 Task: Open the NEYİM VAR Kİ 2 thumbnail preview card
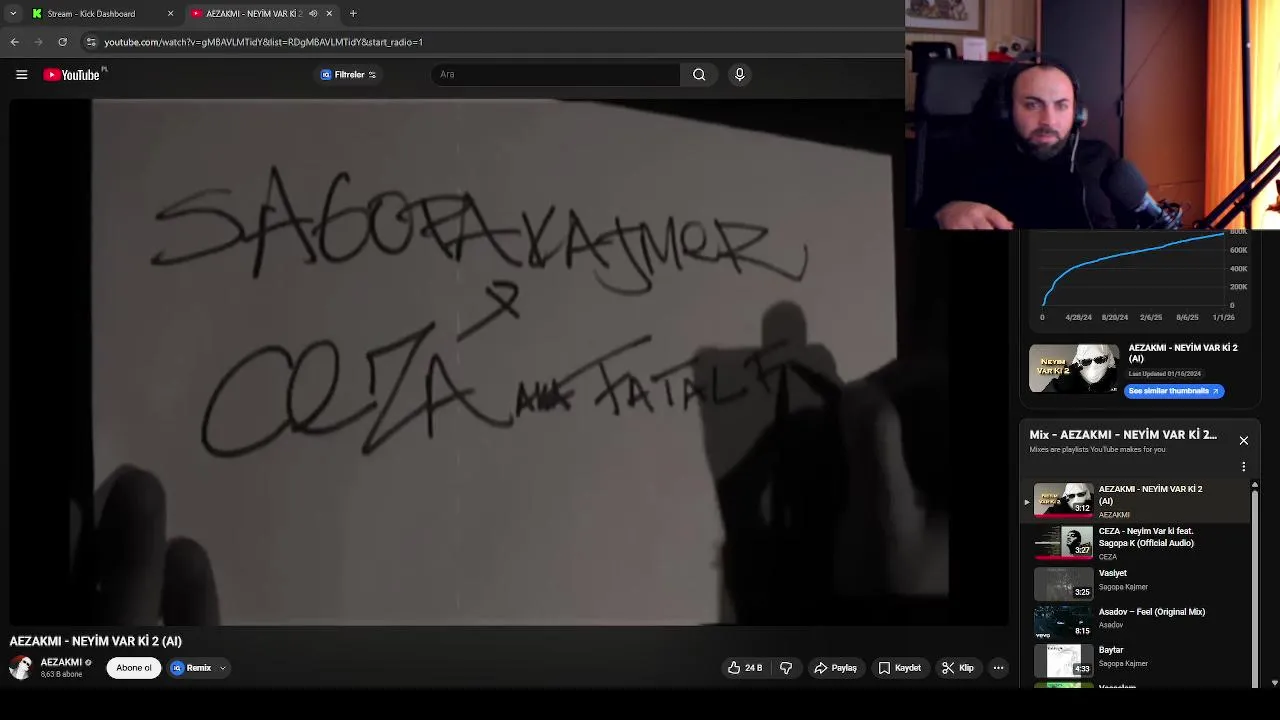[x=1074, y=369]
